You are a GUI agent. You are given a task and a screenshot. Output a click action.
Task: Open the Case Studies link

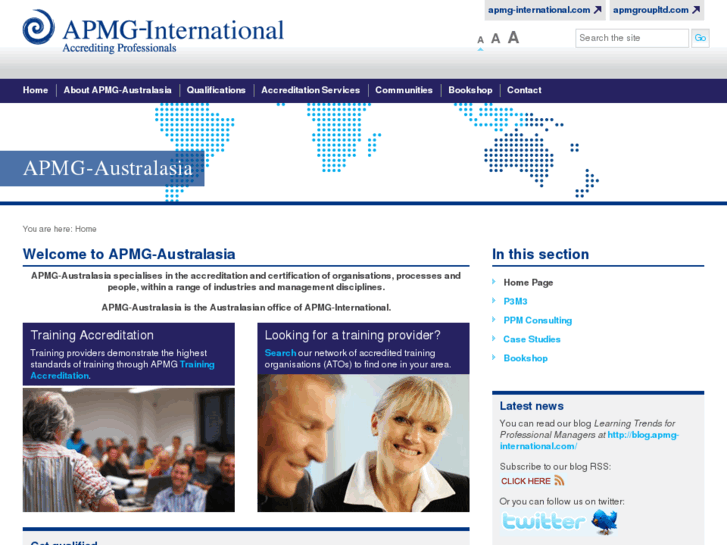click(x=532, y=340)
